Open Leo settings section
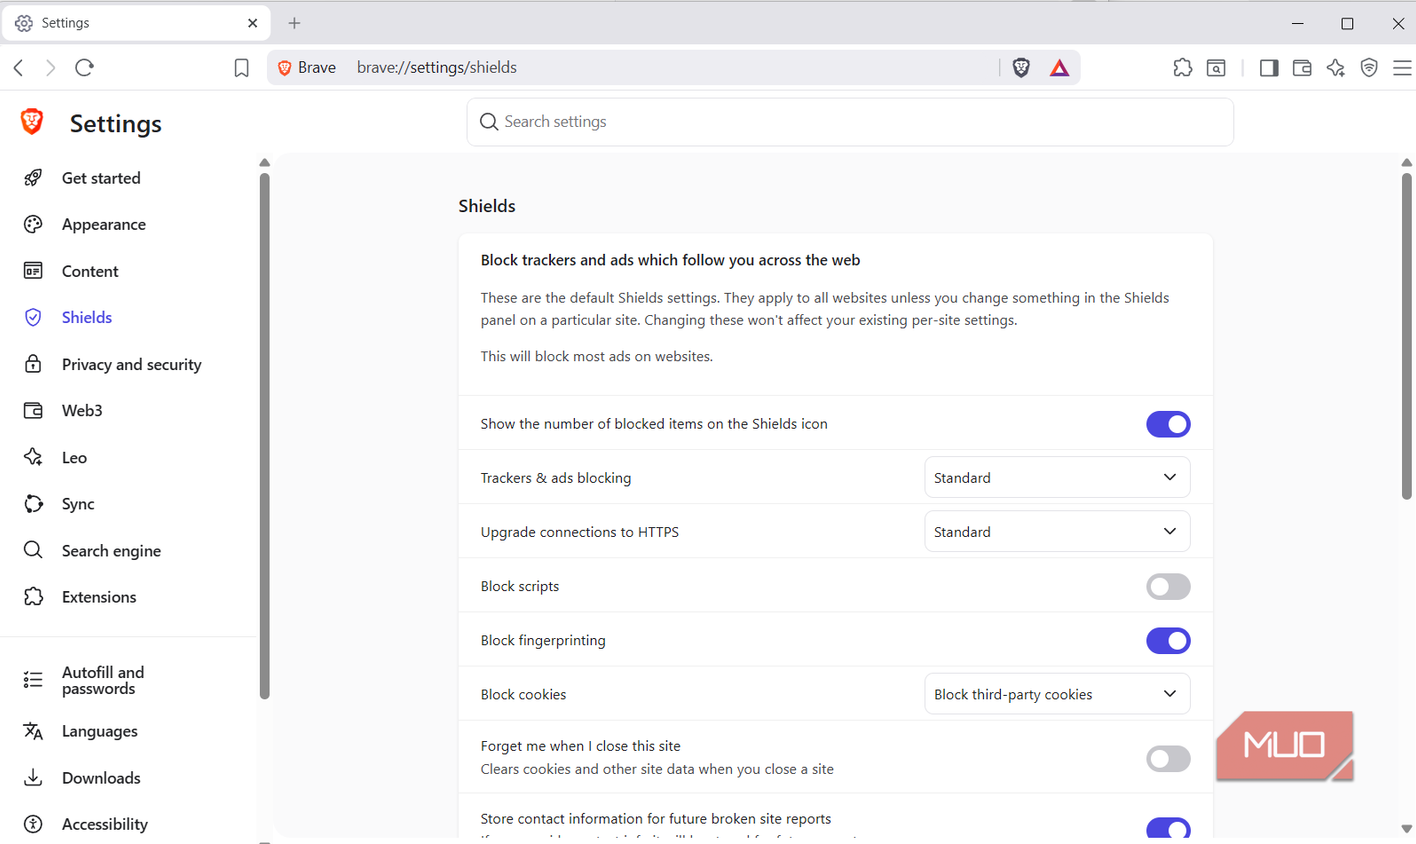1416x844 pixels. (x=74, y=457)
